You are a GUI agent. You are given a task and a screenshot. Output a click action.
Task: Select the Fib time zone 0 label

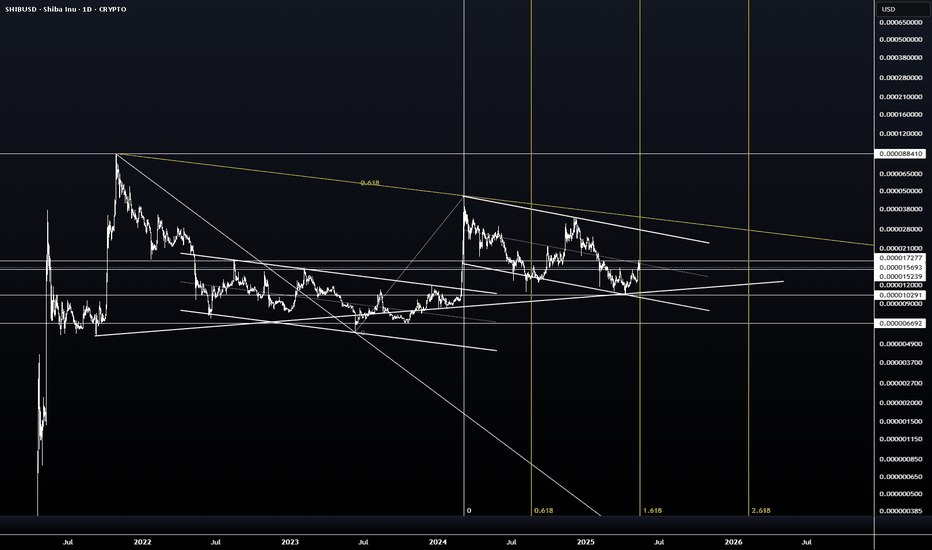pyautogui.click(x=469, y=511)
